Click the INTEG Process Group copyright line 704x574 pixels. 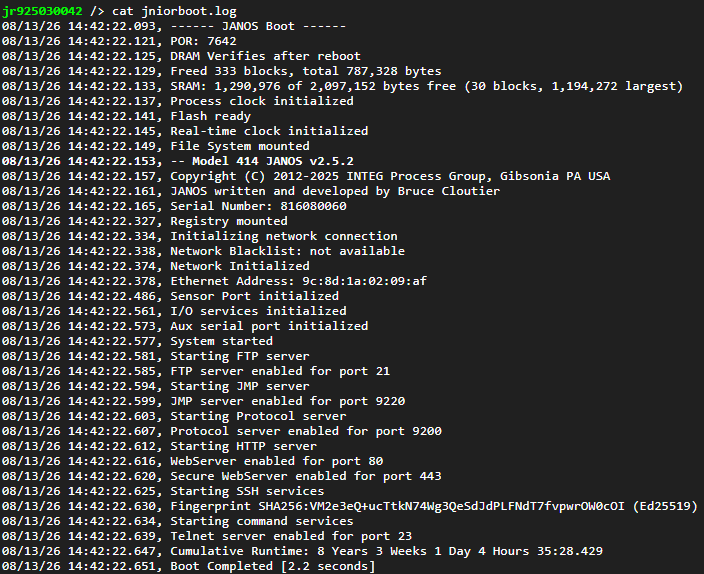[306, 176]
